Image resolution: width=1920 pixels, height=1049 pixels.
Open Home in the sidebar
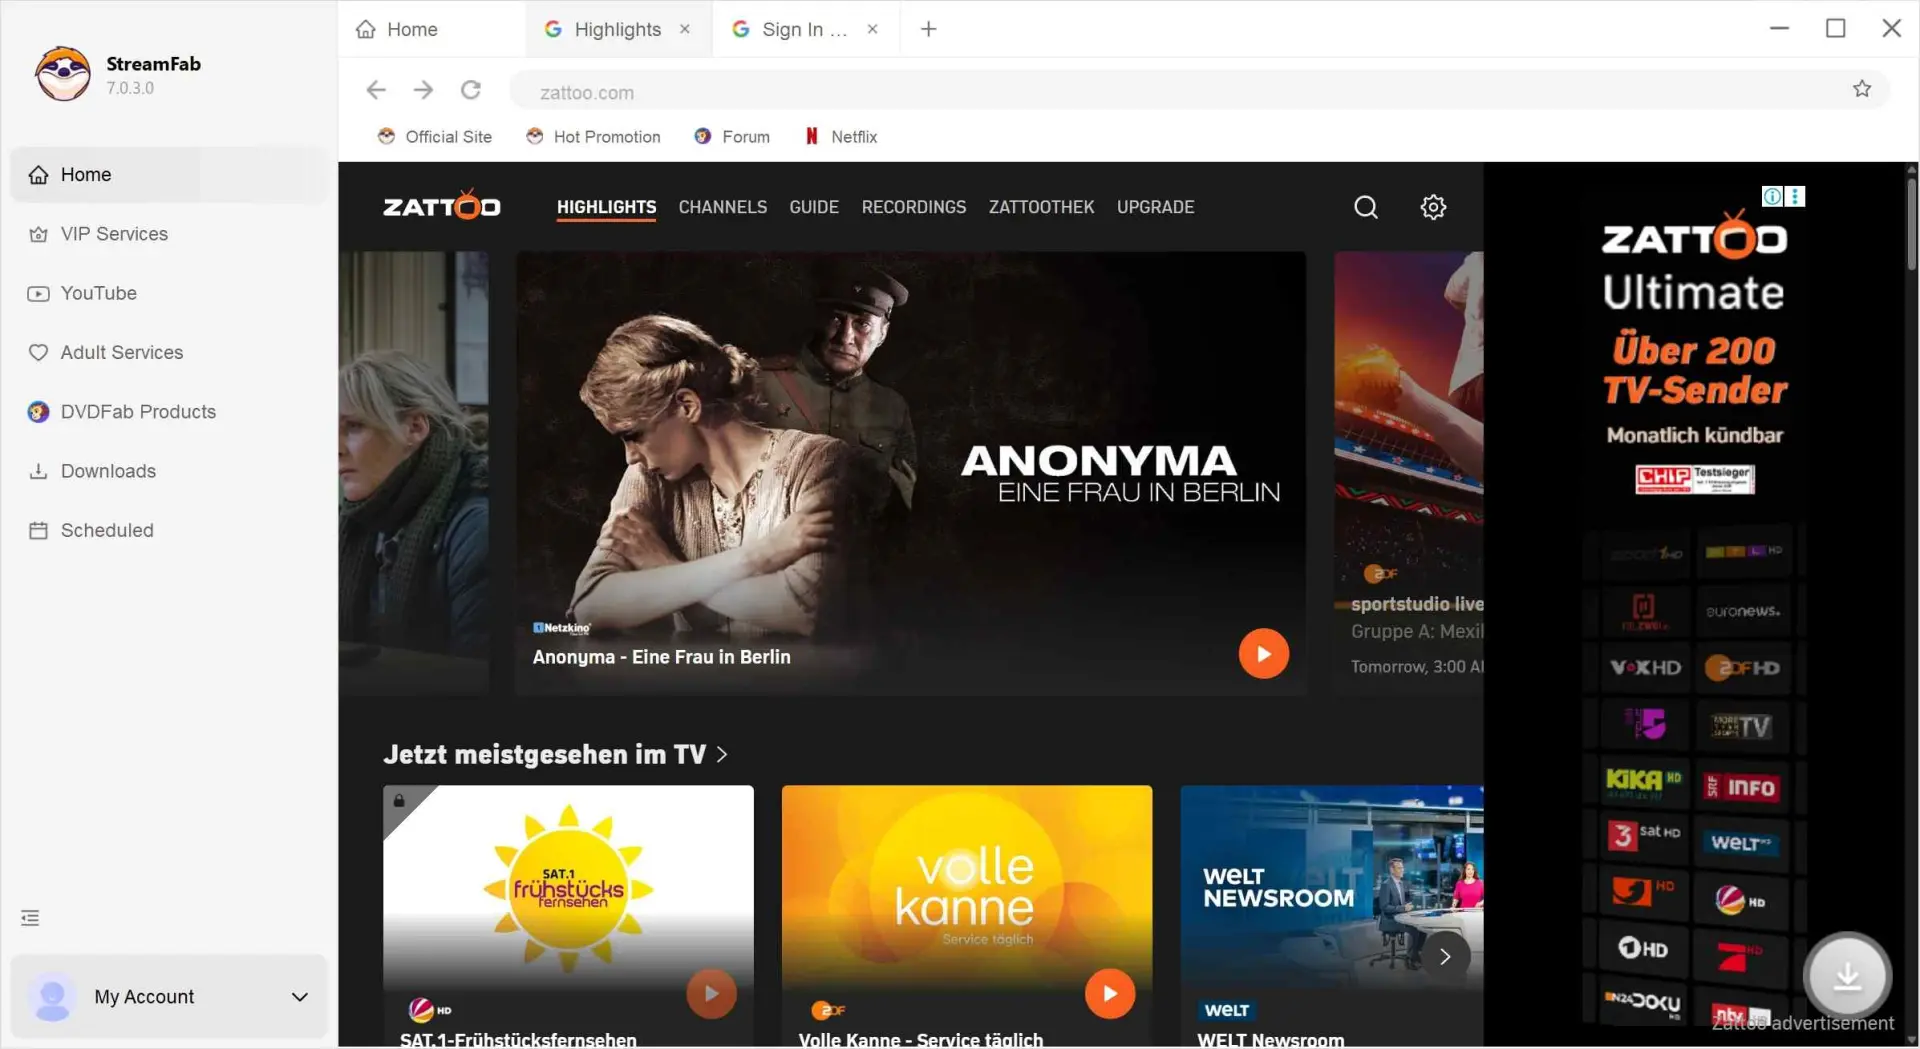click(169, 175)
